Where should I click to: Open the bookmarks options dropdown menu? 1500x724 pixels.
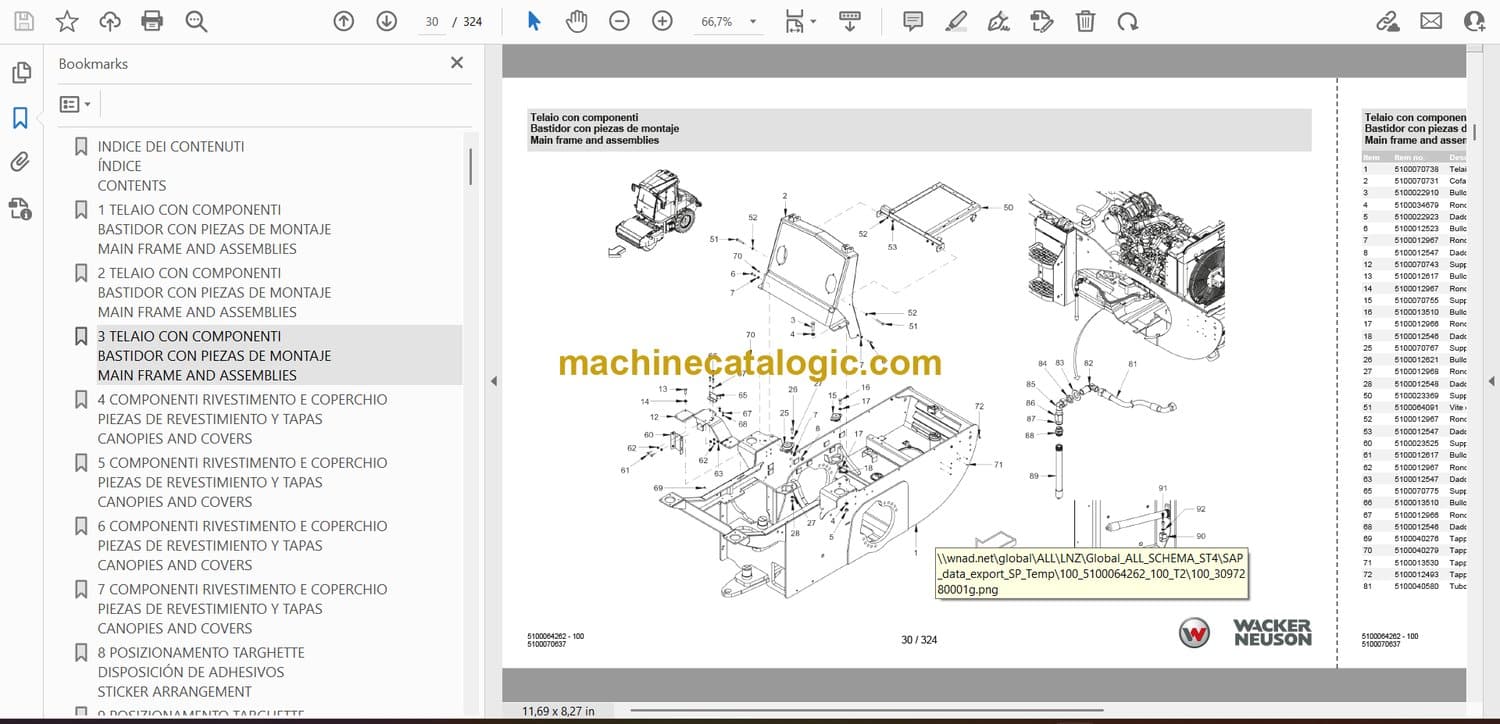75,104
